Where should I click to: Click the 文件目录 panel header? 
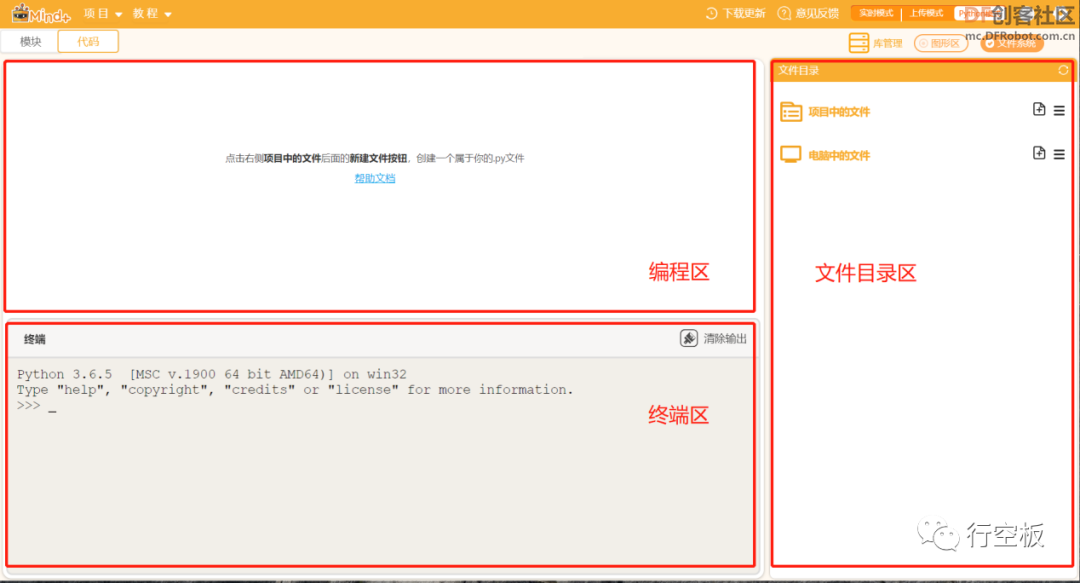coord(922,70)
